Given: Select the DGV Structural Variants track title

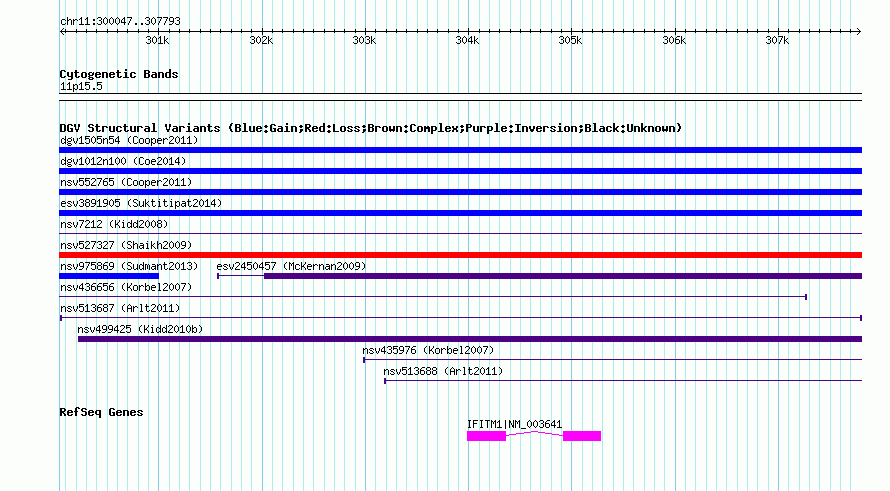Looking at the screenshot, I should tap(371, 128).
